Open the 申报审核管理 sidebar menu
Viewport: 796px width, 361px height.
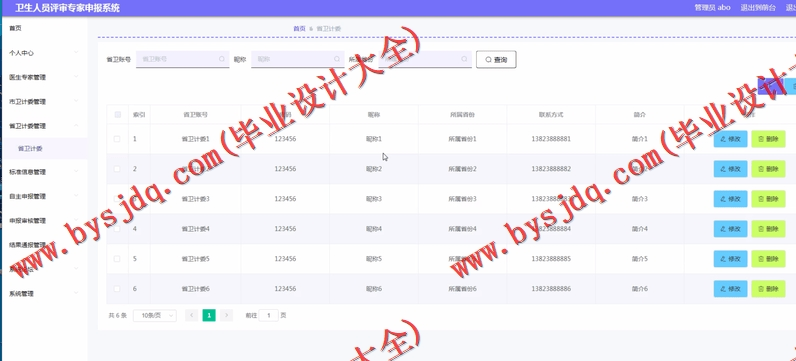click(x=27, y=221)
